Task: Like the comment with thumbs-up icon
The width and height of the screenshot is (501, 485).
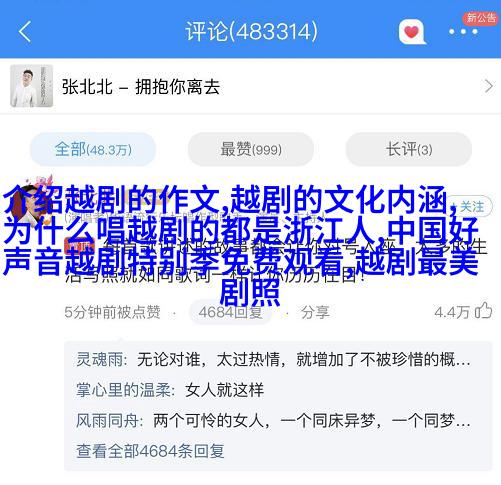Action: (x=484, y=311)
